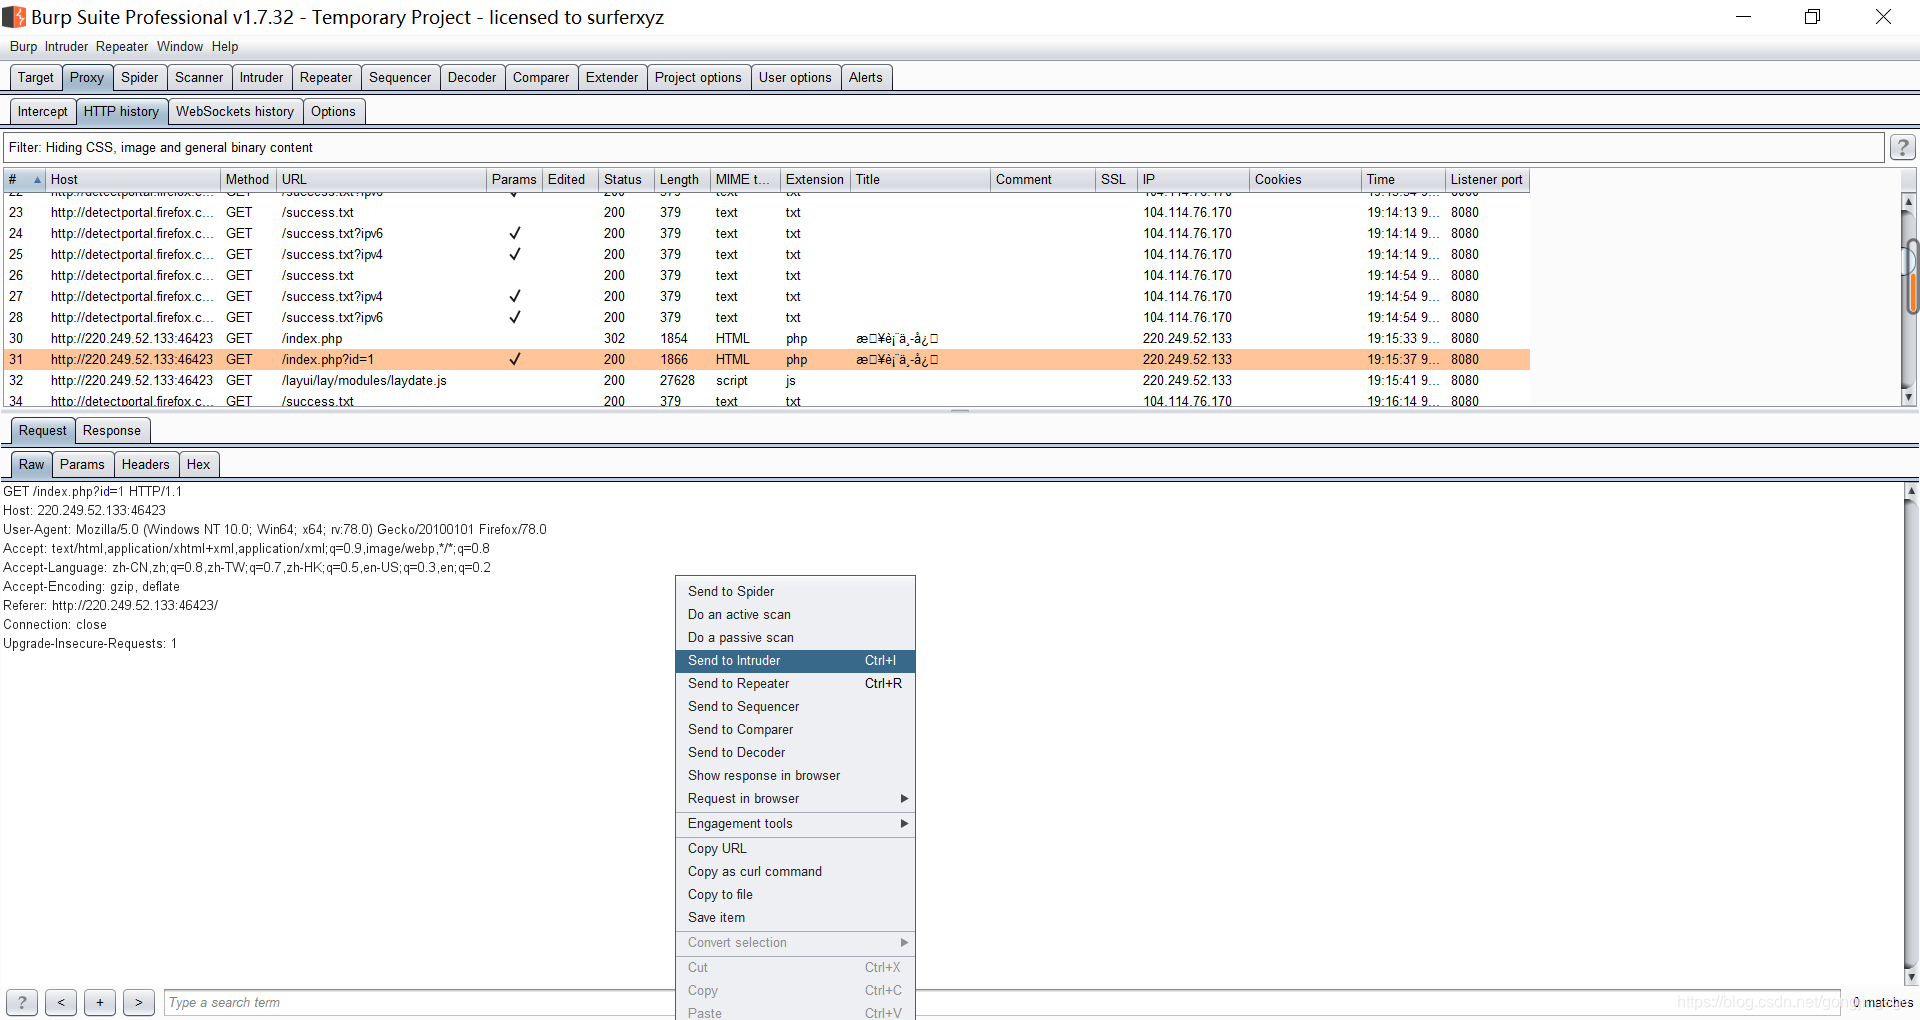Select history row 32 laydate.js
This screenshot has height=1020, width=1920.
pyautogui.click(x=766, y=380)
